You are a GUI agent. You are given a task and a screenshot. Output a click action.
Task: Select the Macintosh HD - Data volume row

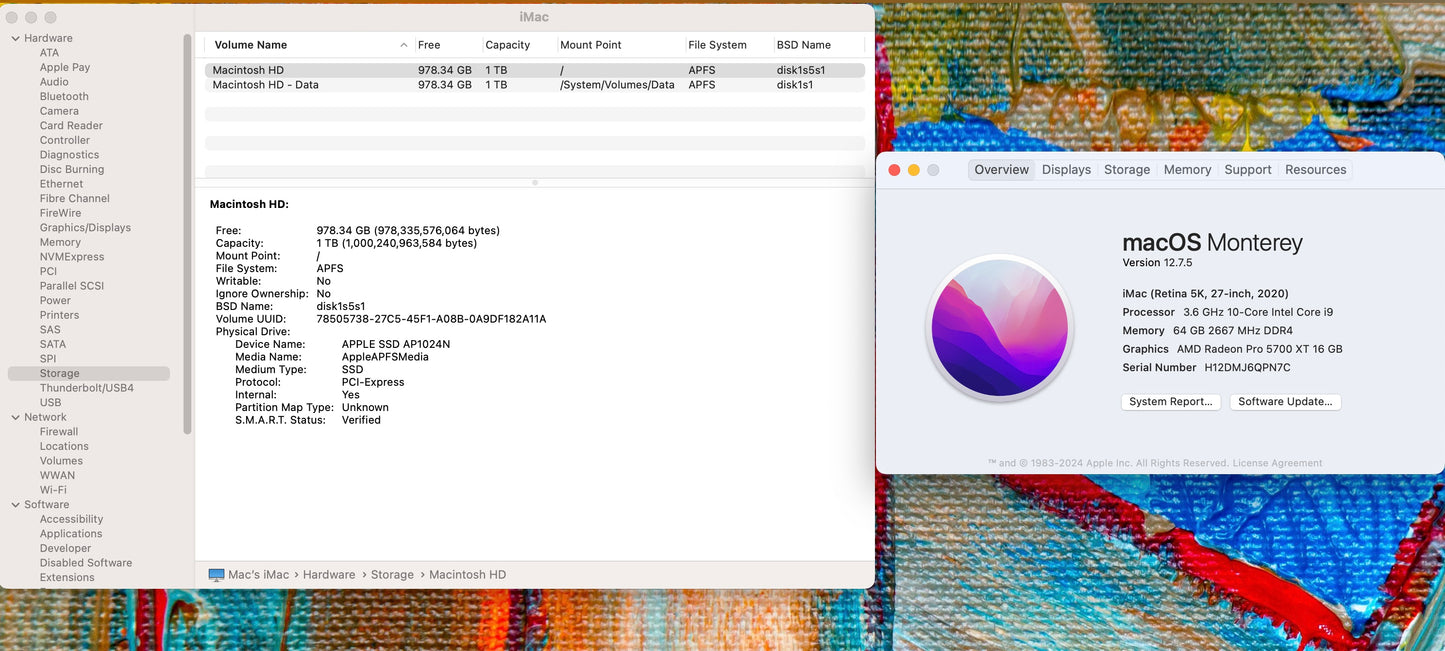[266, 85]
